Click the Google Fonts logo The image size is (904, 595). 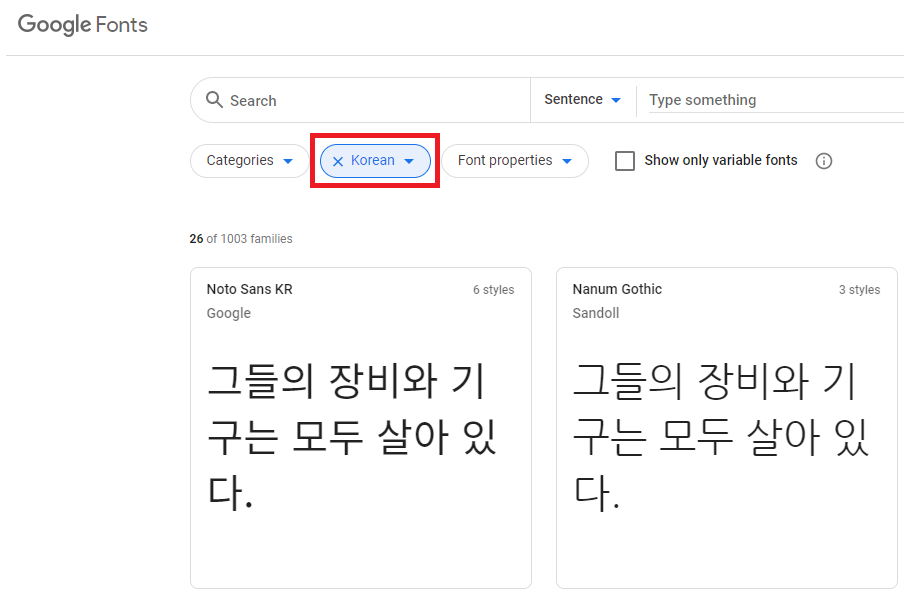[x=82, y=25]
